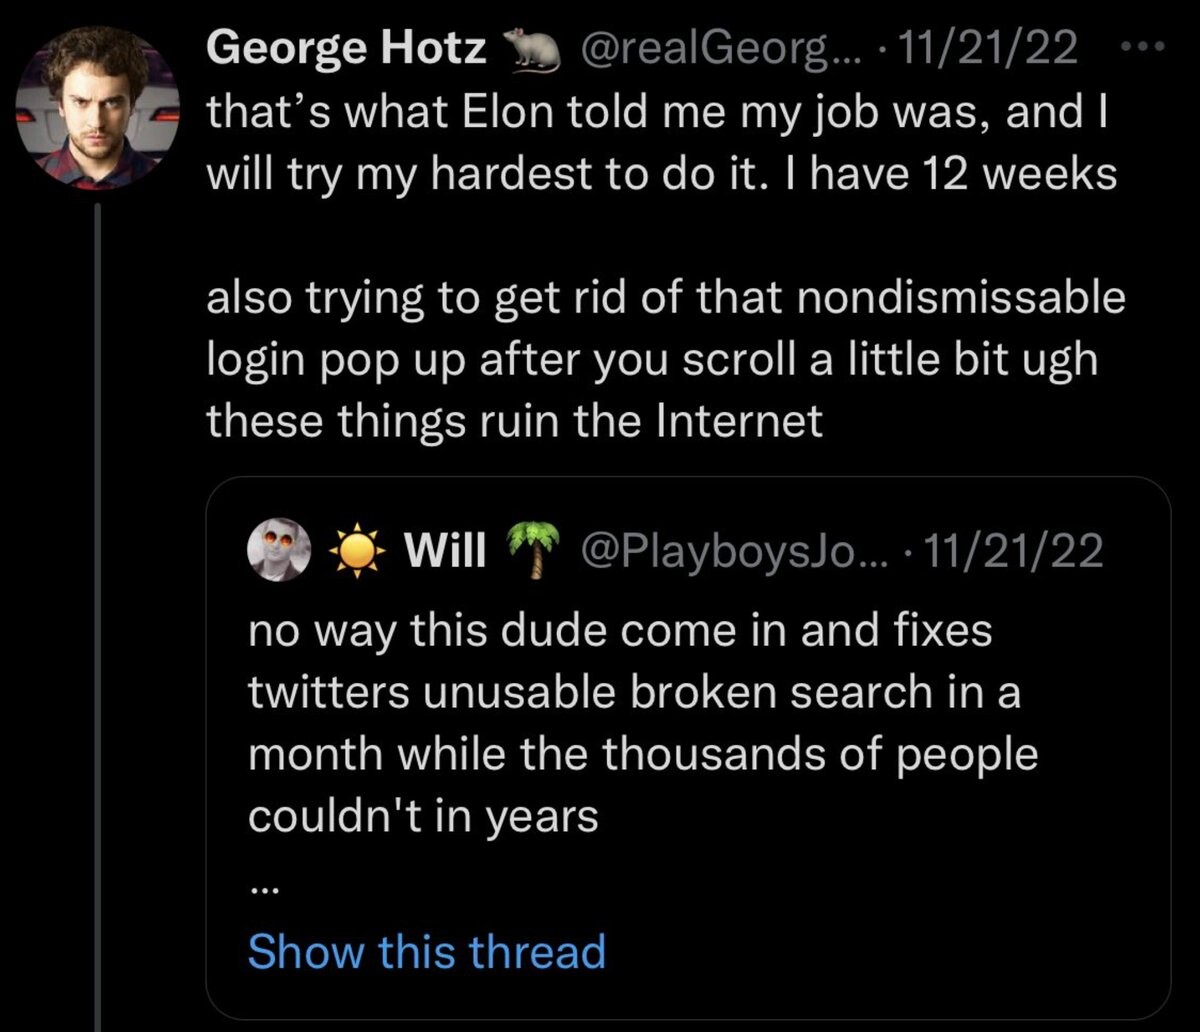Click the vertical thread line below the avatar
Image resolution: width=1200 pixels, height=1032 pixels.
[x=99, y=600]
